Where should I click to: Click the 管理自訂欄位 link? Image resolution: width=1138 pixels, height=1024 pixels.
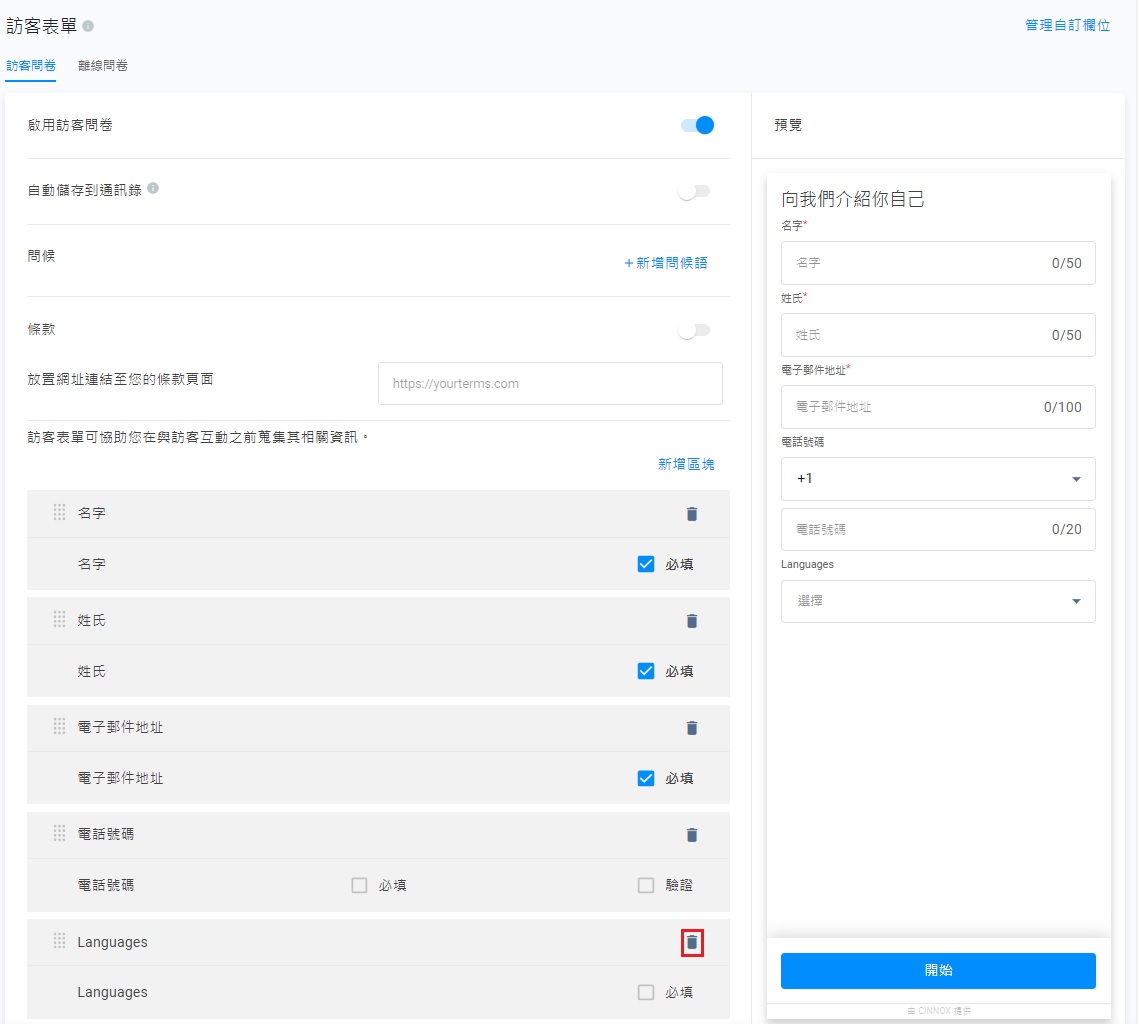pos(1067,26)
